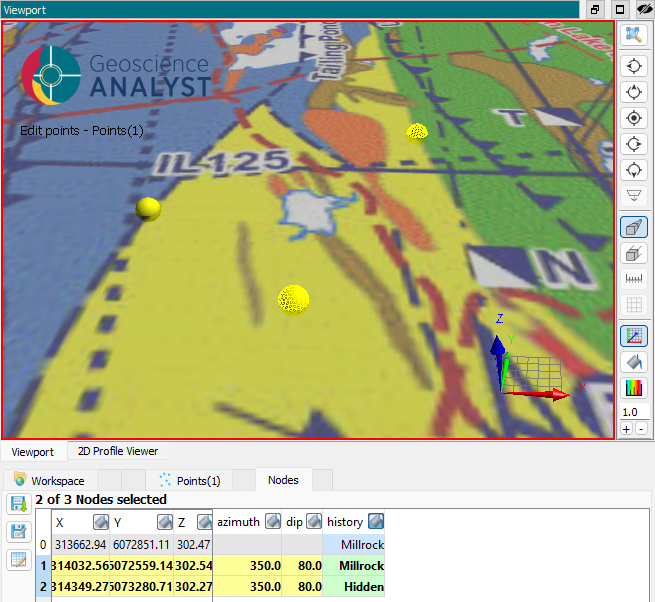Screen dimensions: 655x602
Task: Select the top crosshair view-direction icon
Action: click(x=633, y=67)
